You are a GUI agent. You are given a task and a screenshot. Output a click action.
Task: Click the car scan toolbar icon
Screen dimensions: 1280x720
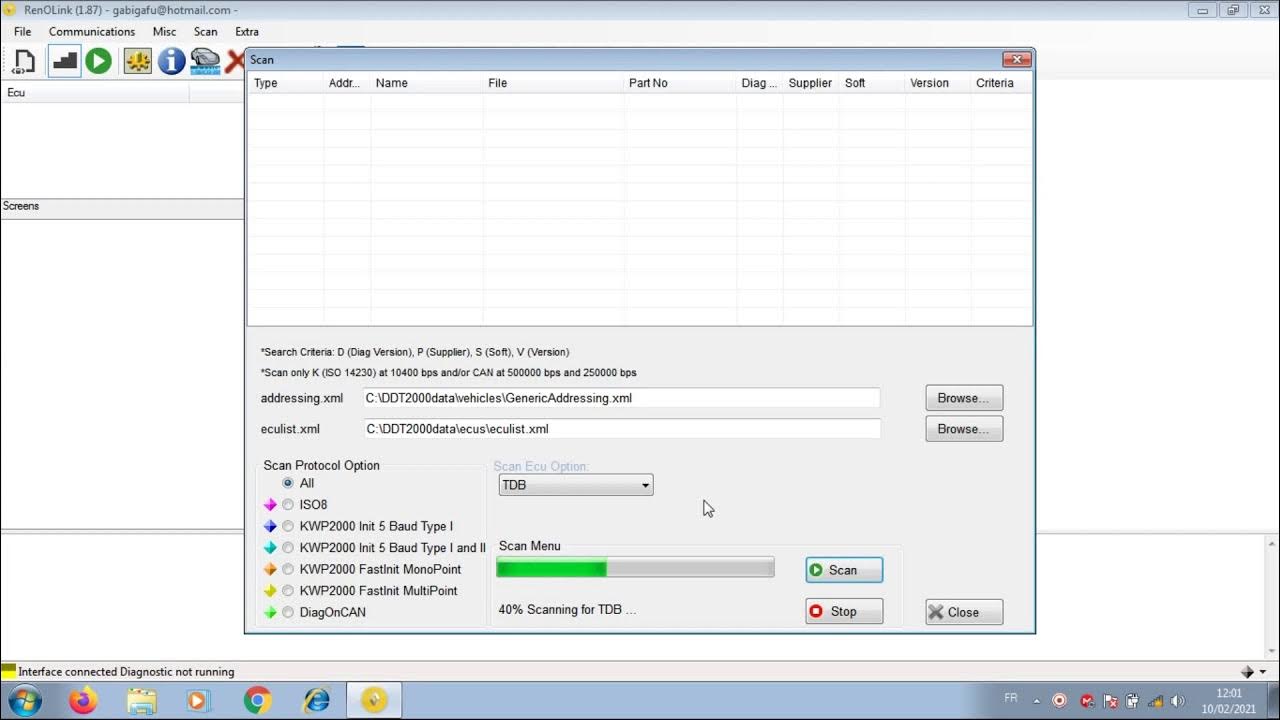[205, 61]
